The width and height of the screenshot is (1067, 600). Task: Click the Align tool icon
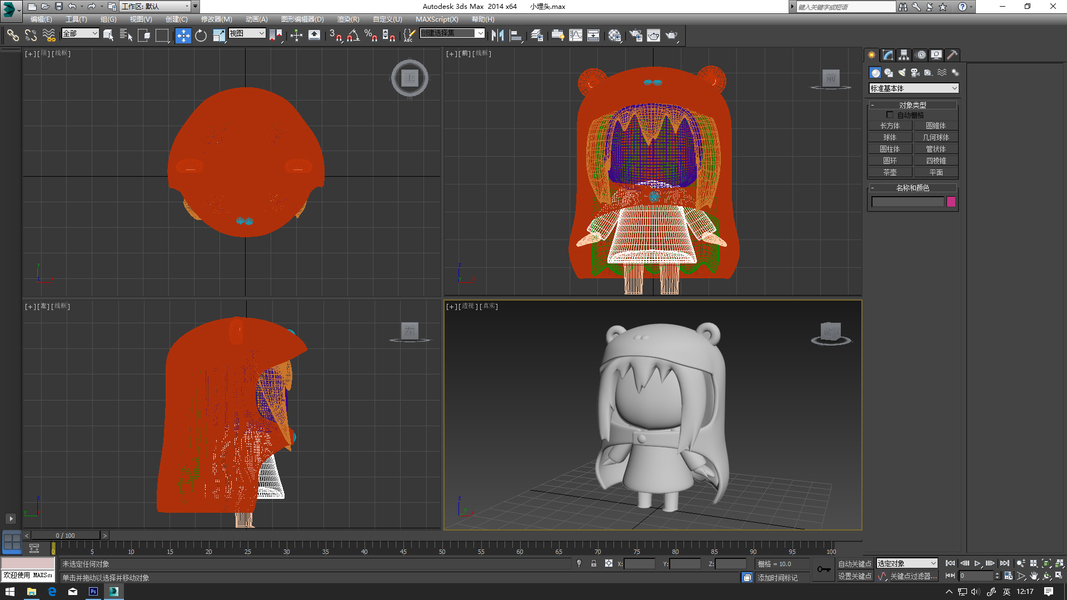click(x=516, y=35)
